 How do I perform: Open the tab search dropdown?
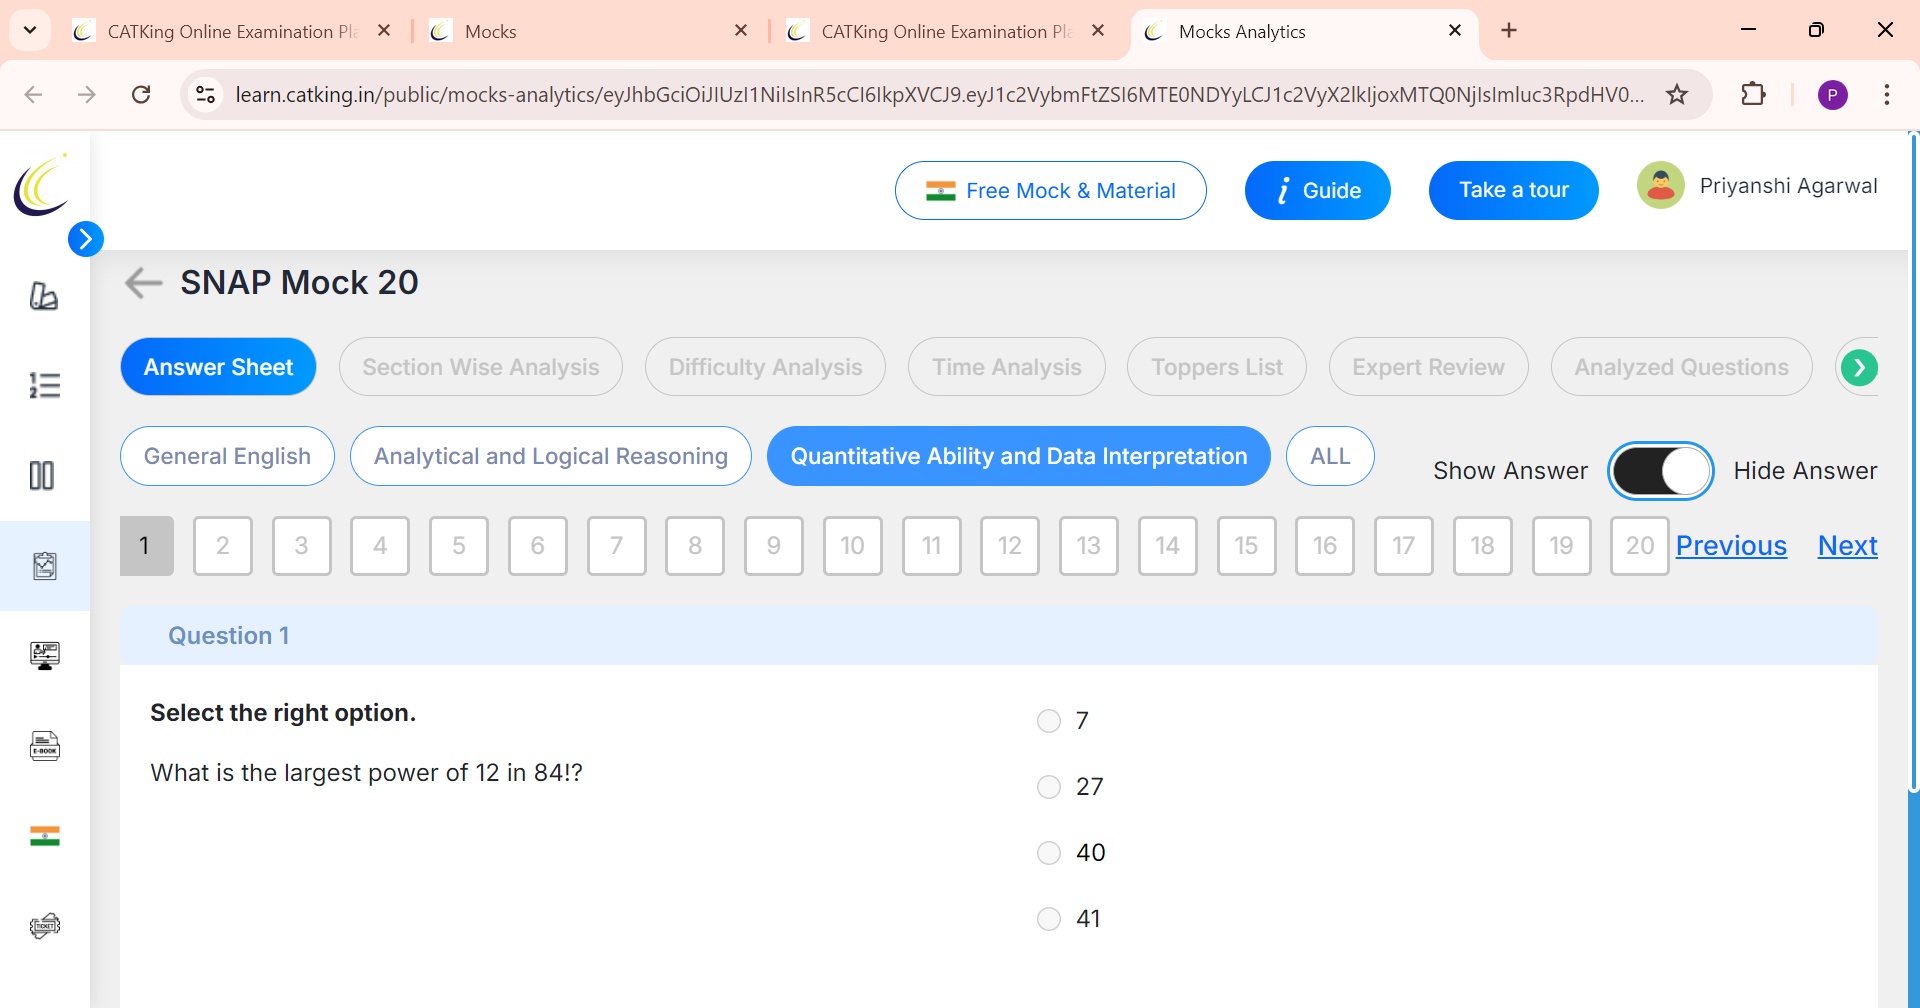[30, 31]
